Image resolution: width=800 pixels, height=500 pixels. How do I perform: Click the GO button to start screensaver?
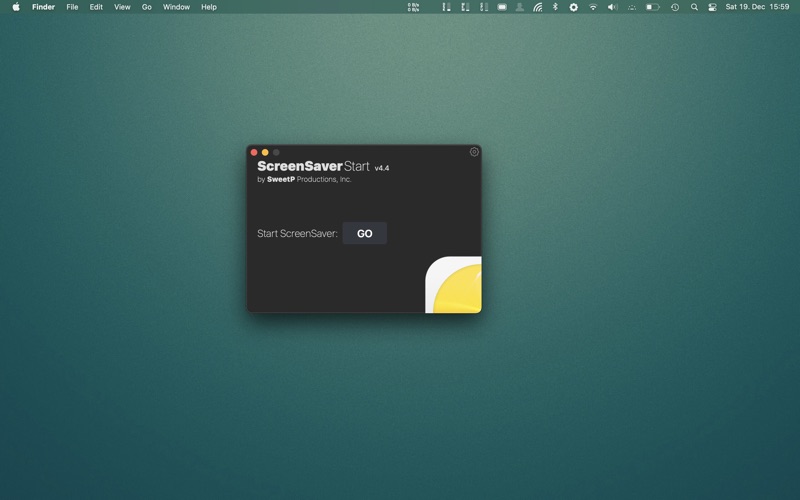coord(364,233)
